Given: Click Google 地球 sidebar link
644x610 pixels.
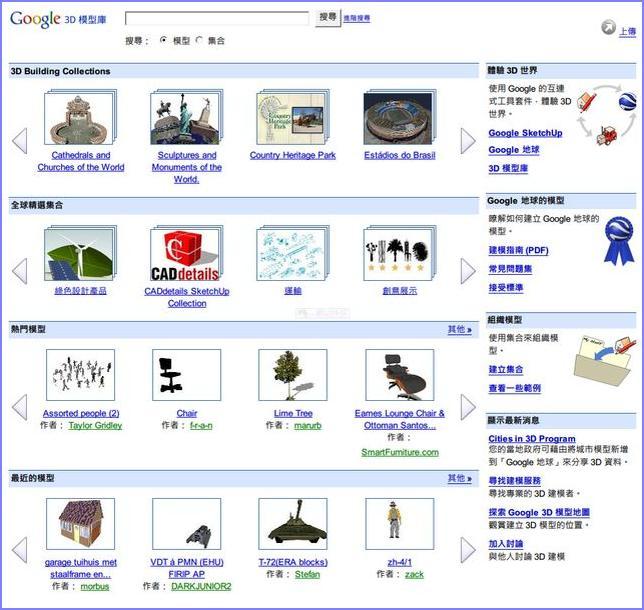Looking at the screenshot, I should coord(514,150).
